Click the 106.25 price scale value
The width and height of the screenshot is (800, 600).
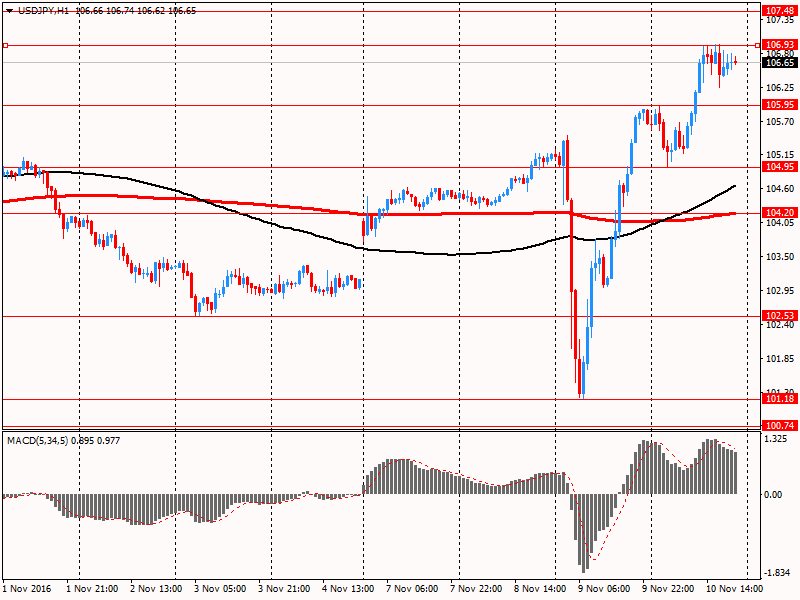click(x=780, y=88)
